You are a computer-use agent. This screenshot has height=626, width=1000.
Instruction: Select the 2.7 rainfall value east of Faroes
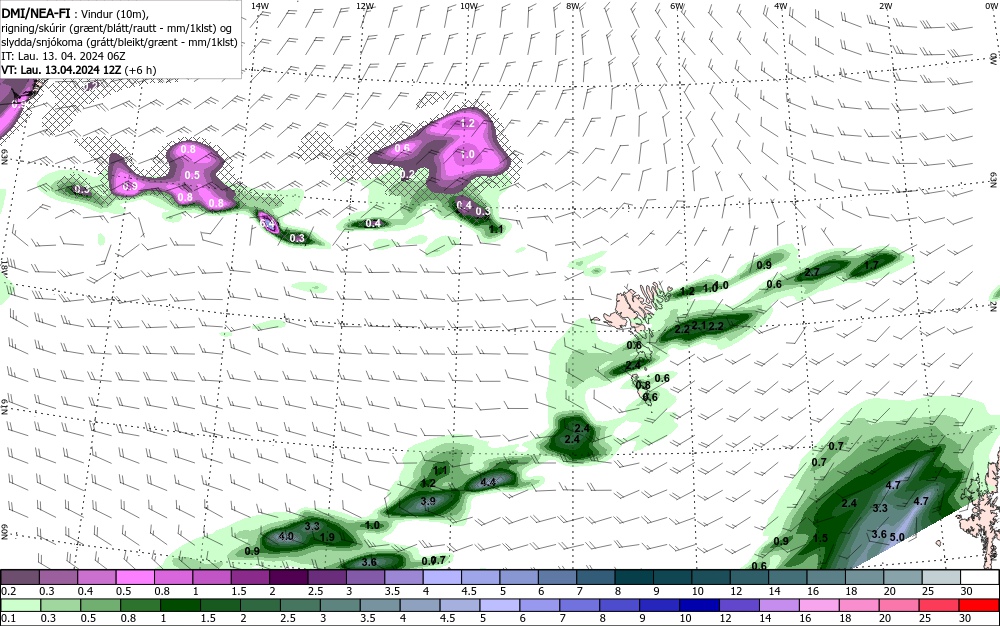coord(812,272)
